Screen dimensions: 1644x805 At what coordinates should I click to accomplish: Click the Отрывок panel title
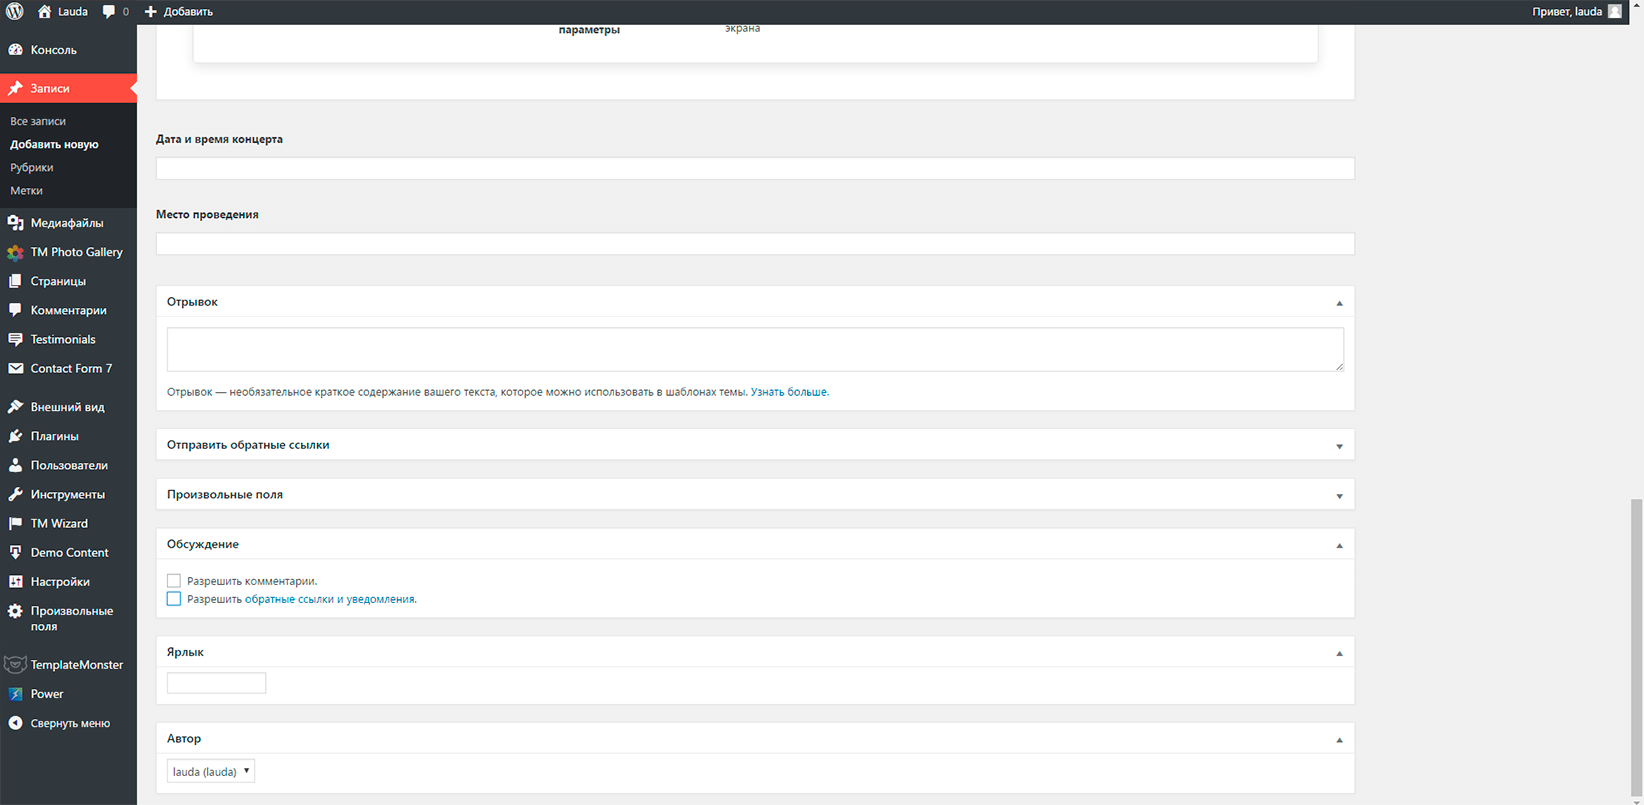[x=192, y=302]
